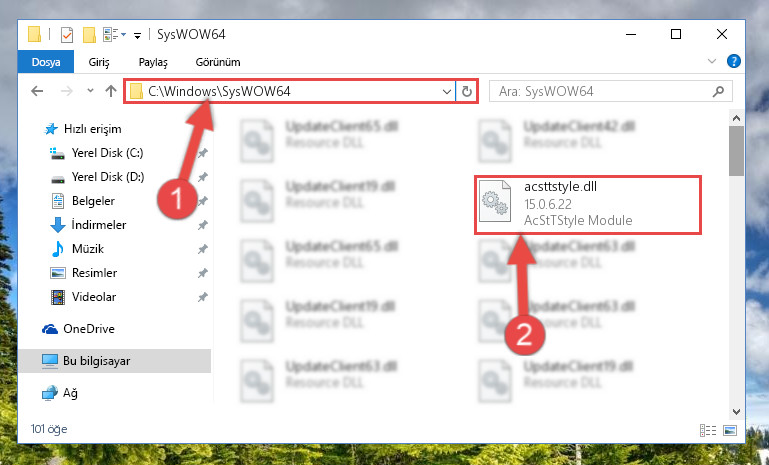Select the acsttstyle.dll file
Viewport: 769px width, 465px height.
coord(588,205)
